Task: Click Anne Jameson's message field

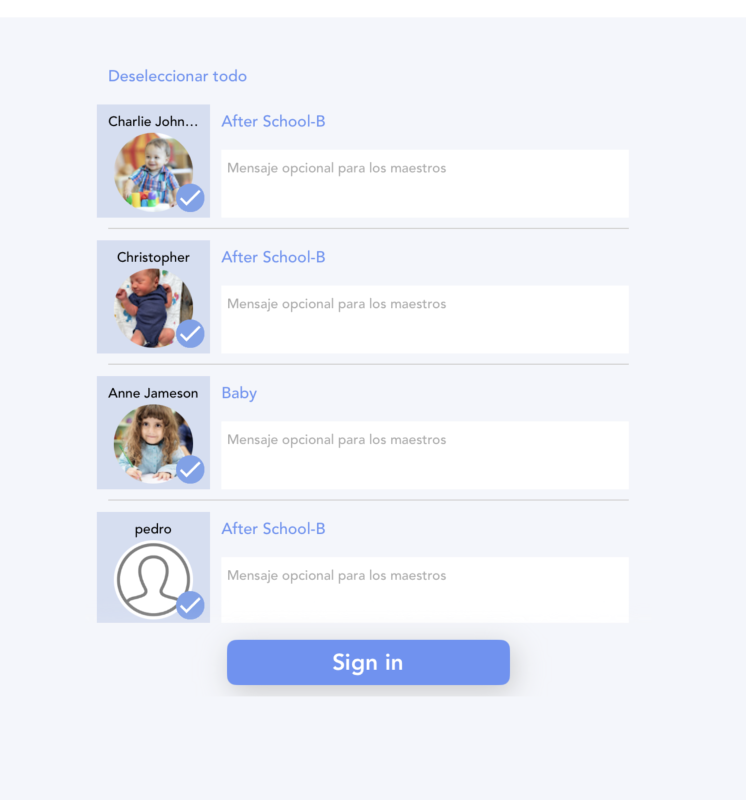Action: (425, 455)
